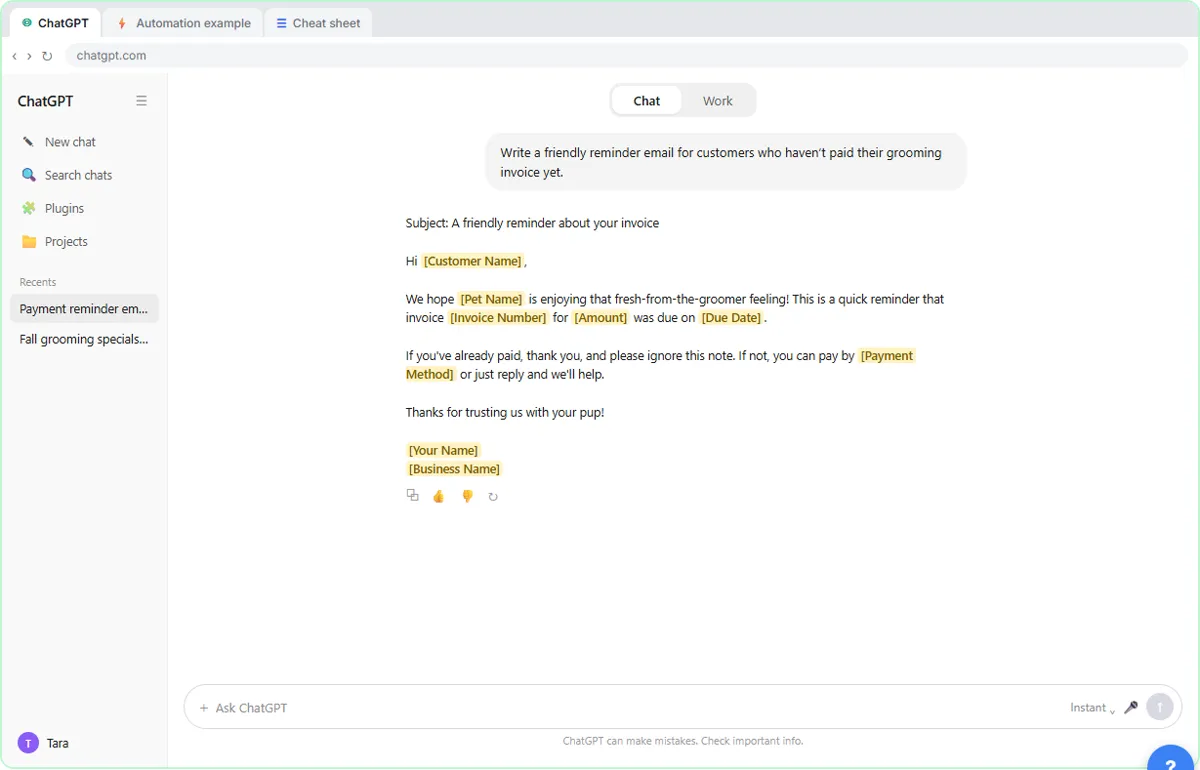Open Fall grooming specials chat
The height and width of the screenshot is (770, 1200).
[x=84, y=339]
